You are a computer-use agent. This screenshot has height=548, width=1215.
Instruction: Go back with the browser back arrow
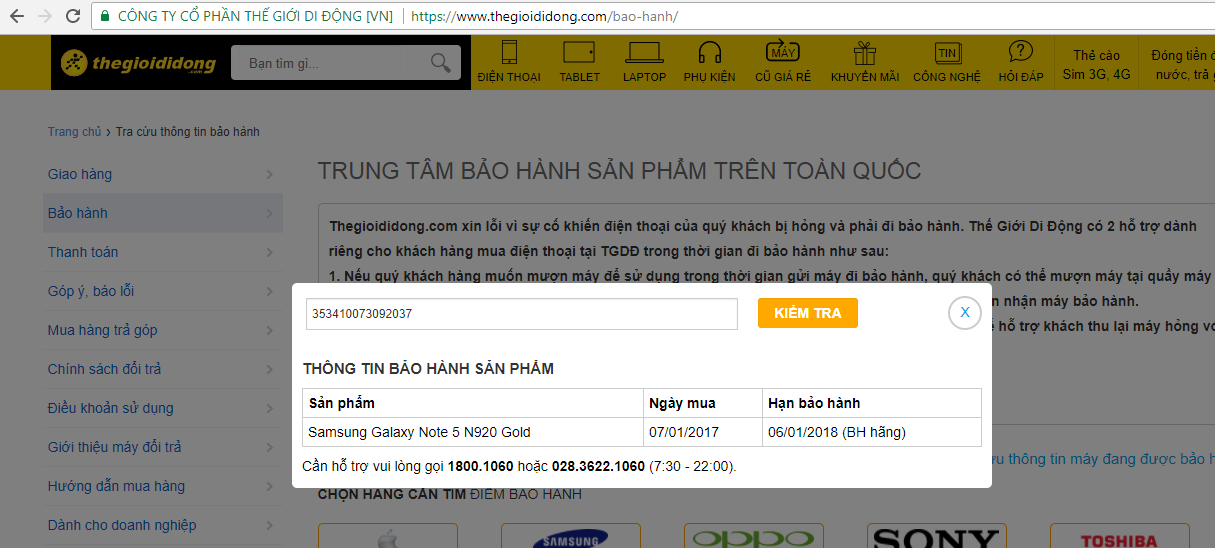[17, 17]
